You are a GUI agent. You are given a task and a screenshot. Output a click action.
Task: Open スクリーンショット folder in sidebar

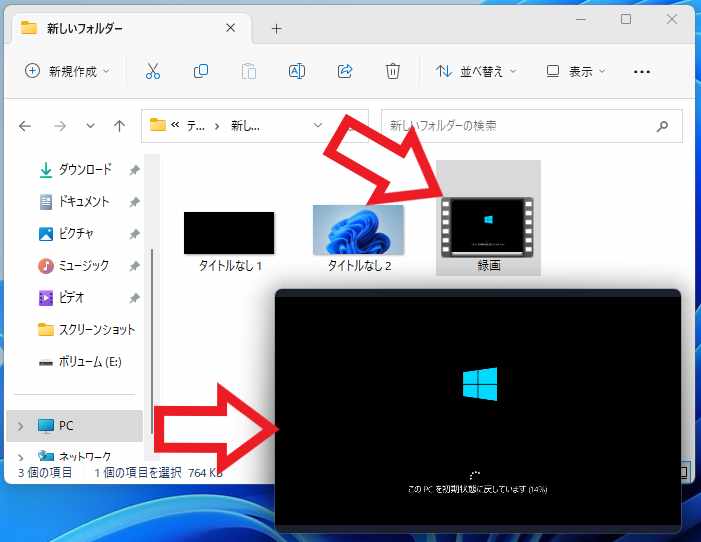click(86, 330)
